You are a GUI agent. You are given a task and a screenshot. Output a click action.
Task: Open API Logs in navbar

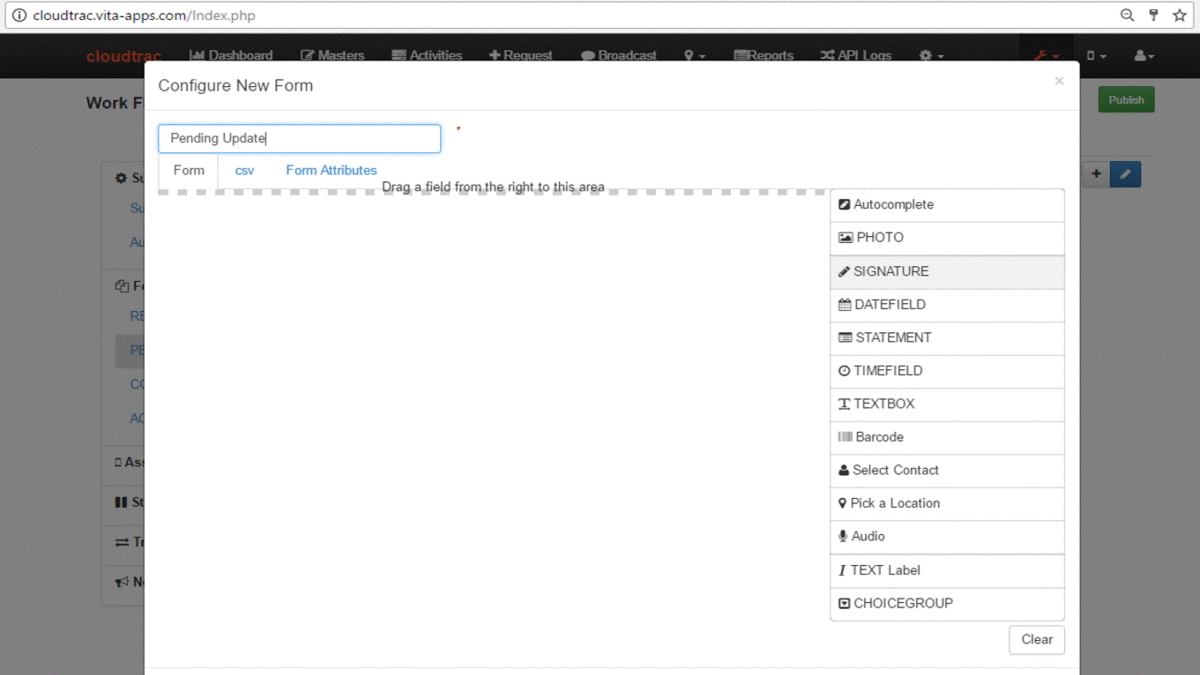856,56
